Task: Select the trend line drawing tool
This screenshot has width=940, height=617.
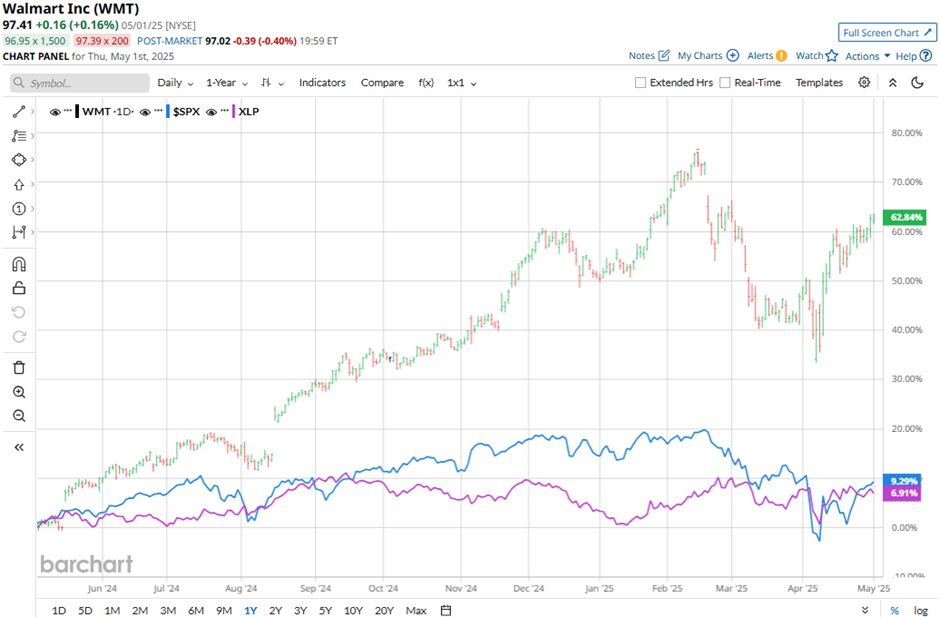Action: tap(19, 112)
